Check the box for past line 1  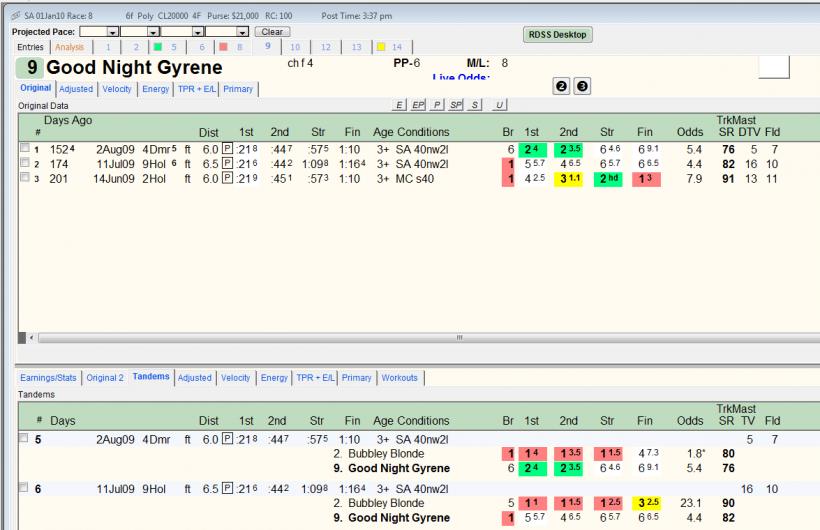click(x=25, y=148)
